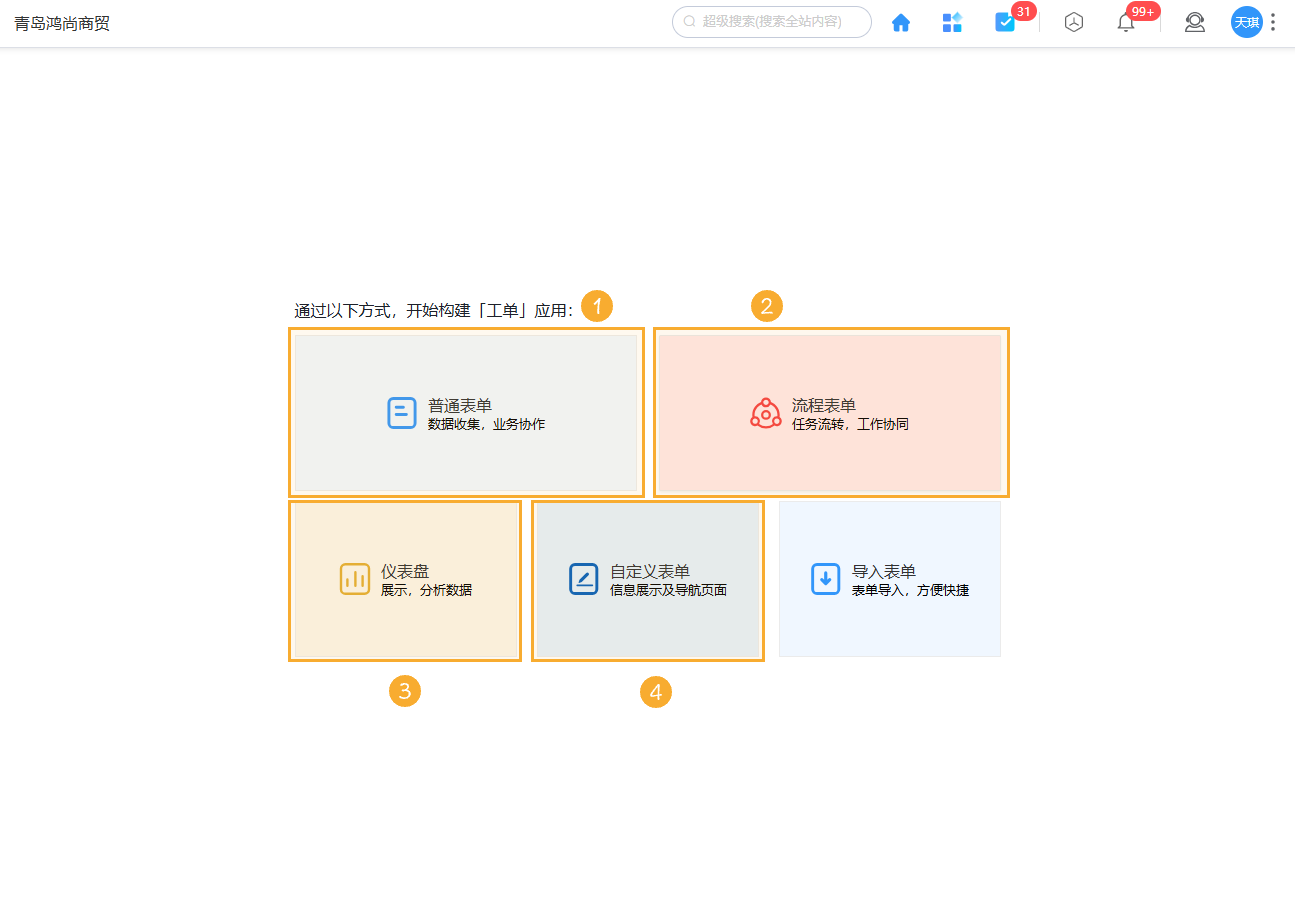Open the workspace app grid icon

click(952, 22)
